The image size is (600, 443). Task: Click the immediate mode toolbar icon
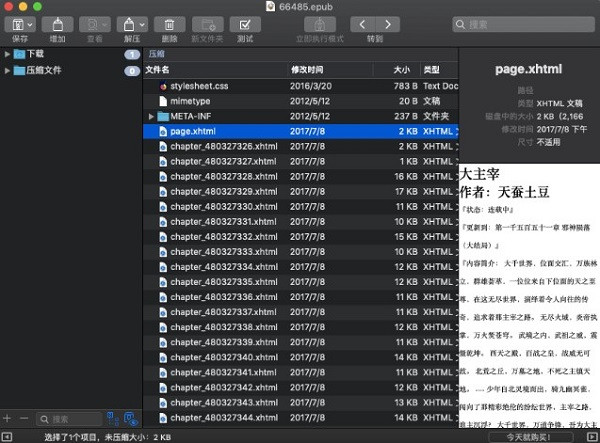[320, 25]
